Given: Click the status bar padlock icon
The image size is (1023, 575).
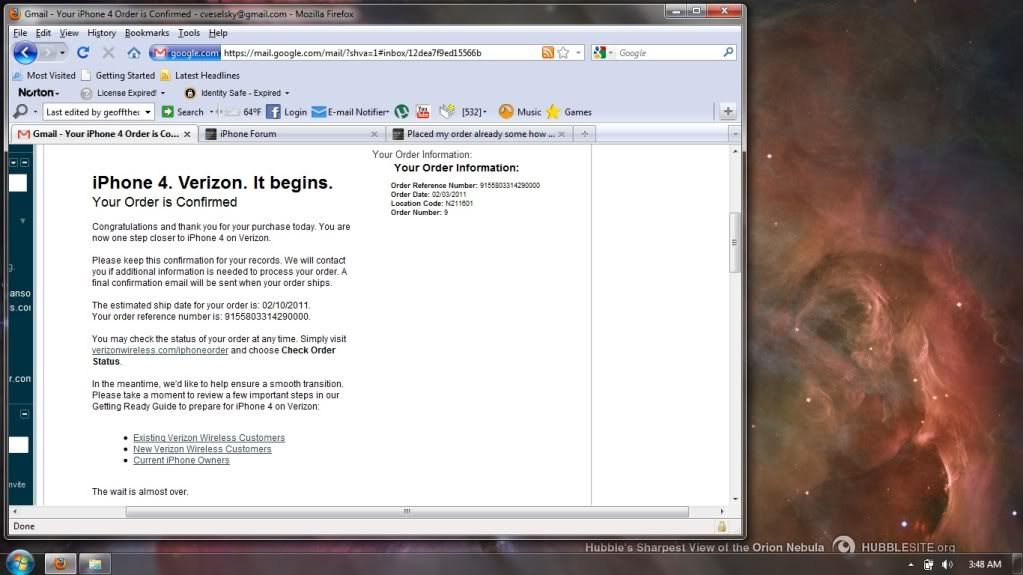Looking at the screenshot, I should [722, 526].
